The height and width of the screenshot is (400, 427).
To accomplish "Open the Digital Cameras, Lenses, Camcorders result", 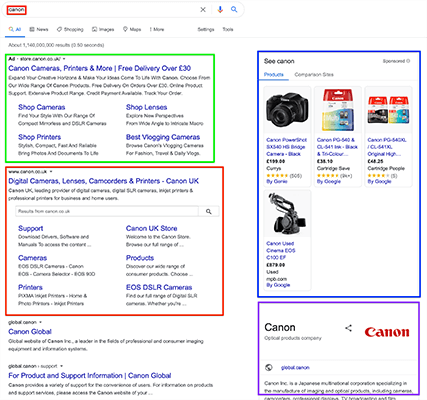I will [x=103, y=181].
